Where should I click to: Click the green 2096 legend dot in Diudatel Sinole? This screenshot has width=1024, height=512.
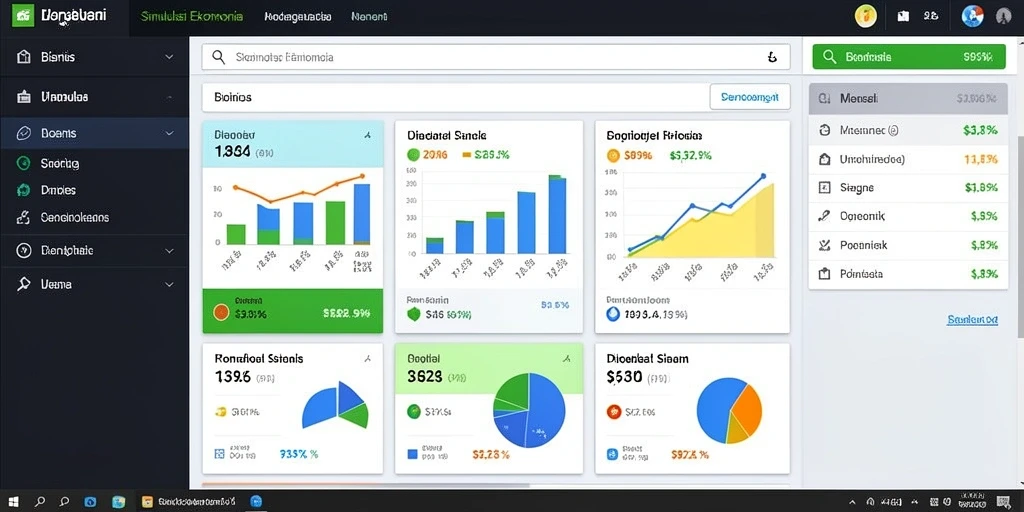coord(413,155)
